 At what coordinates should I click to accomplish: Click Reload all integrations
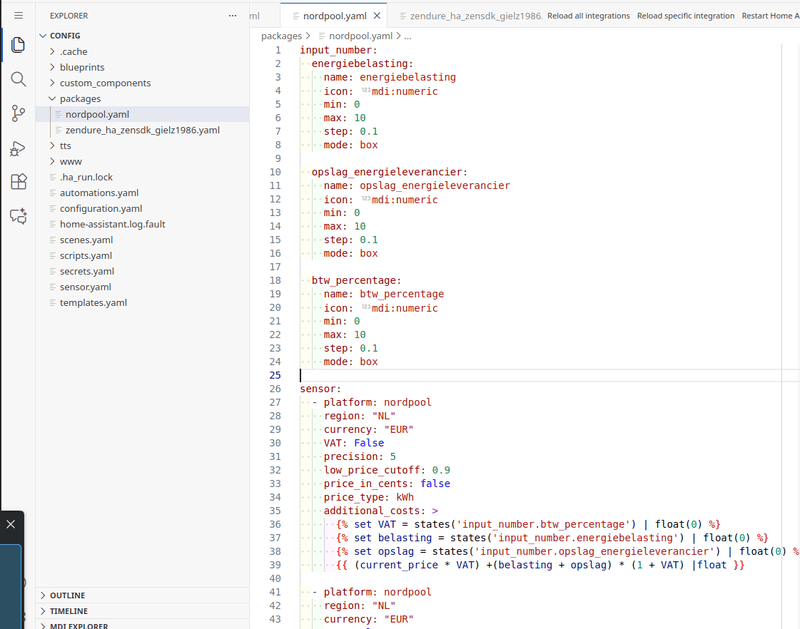pyautogui.click(x=588, y=16)
